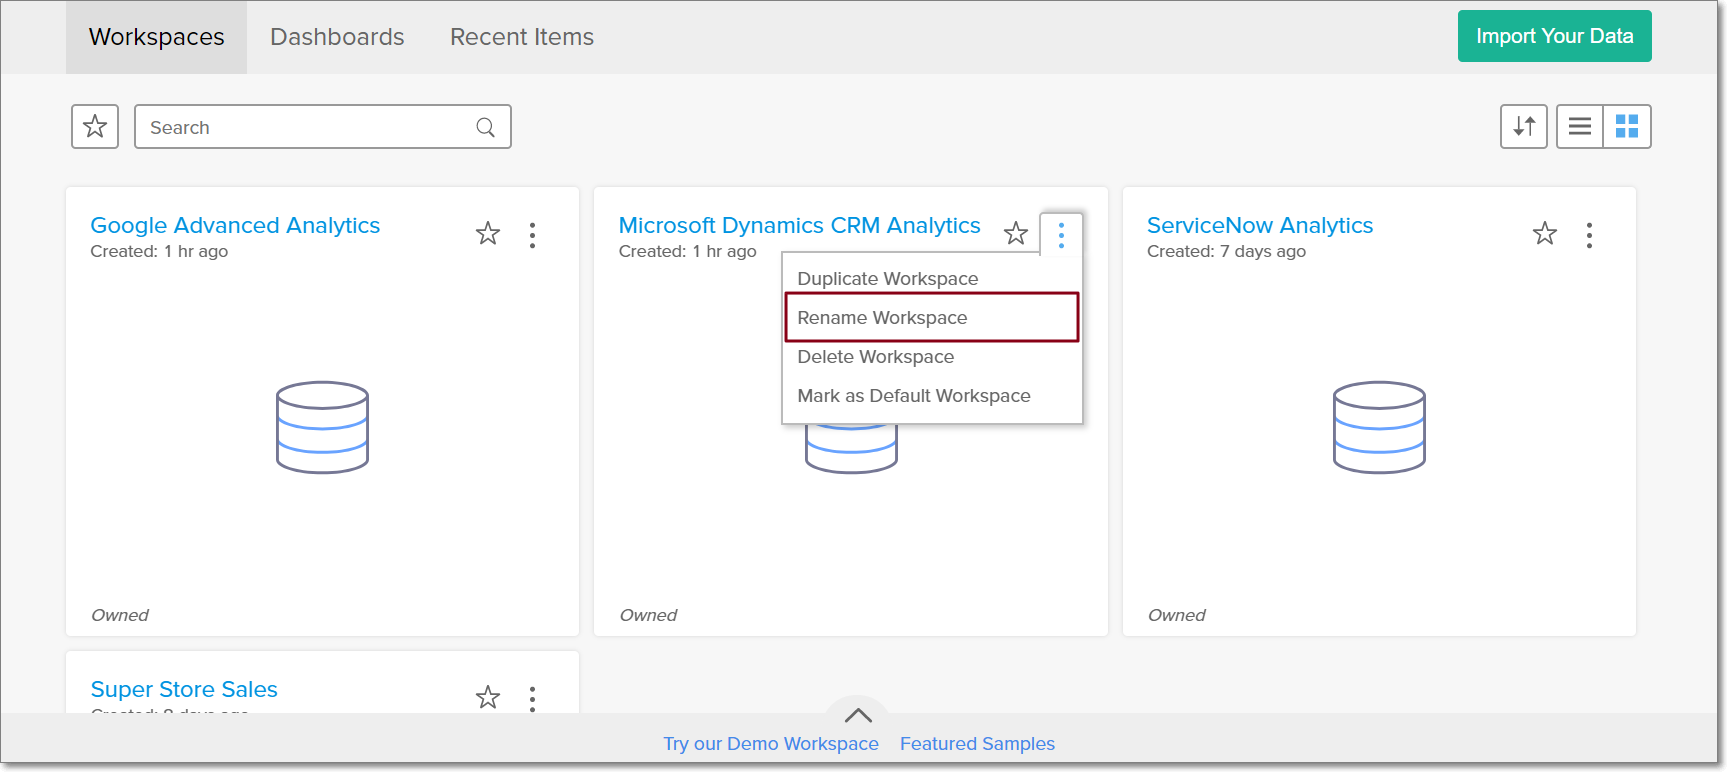Switch to list view layout
This screenshot has width=1727, height=772.
point(1580,127)
